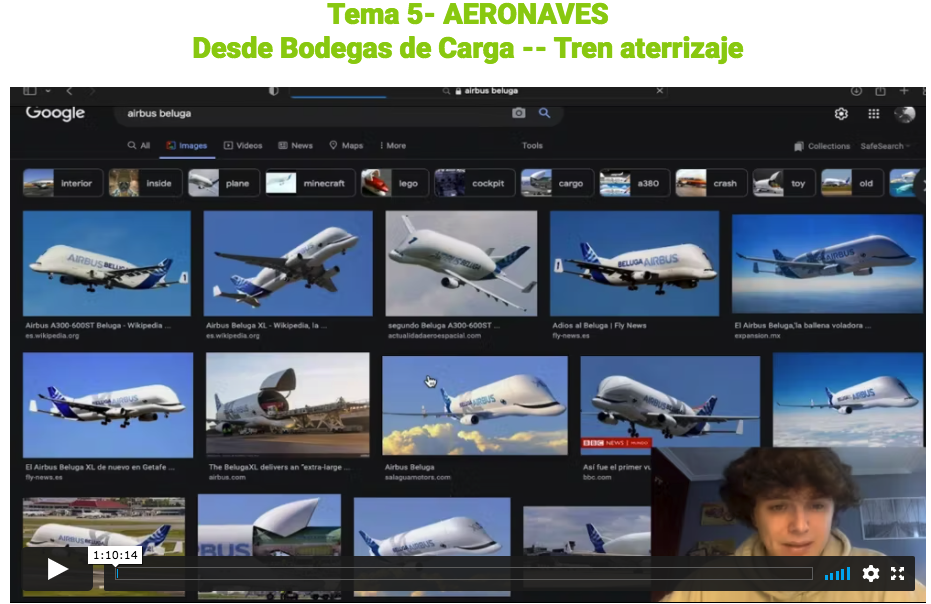The width and height of the screenshot is (931, 604).
Task: Filter images by the toy chip
Action: point(784,183)
